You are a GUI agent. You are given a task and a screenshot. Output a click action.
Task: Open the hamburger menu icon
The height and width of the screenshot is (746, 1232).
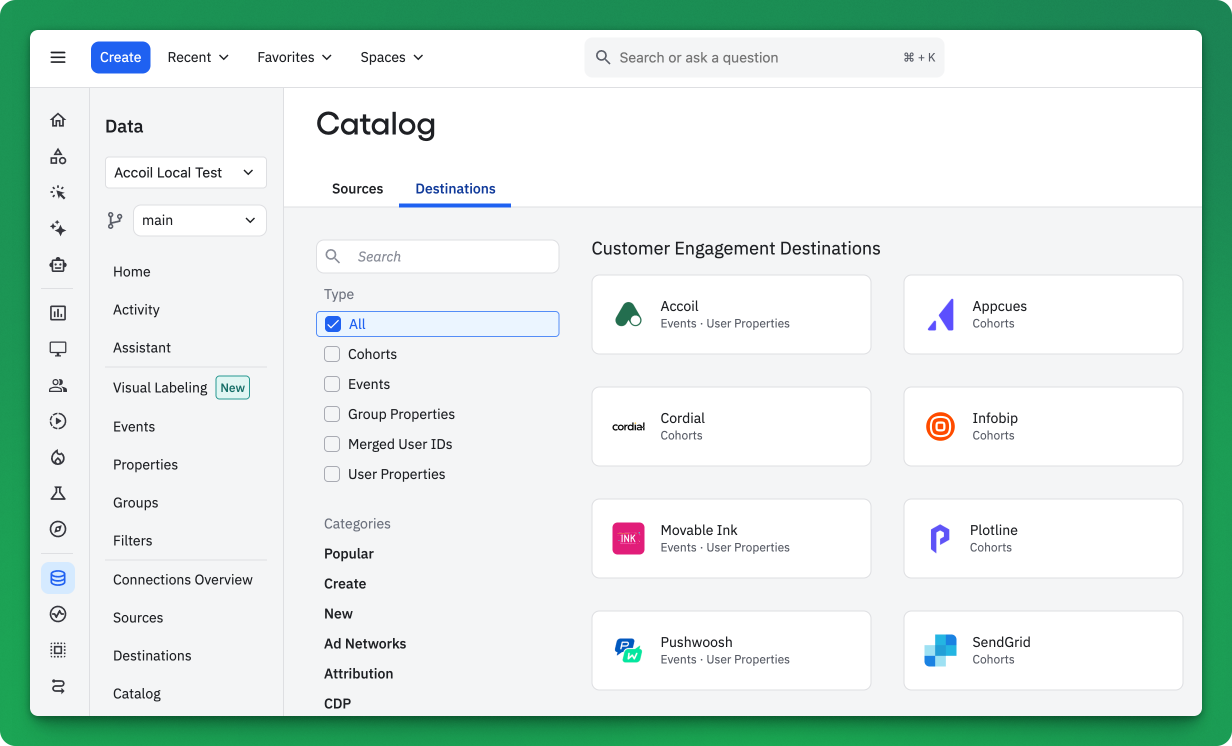58,57
